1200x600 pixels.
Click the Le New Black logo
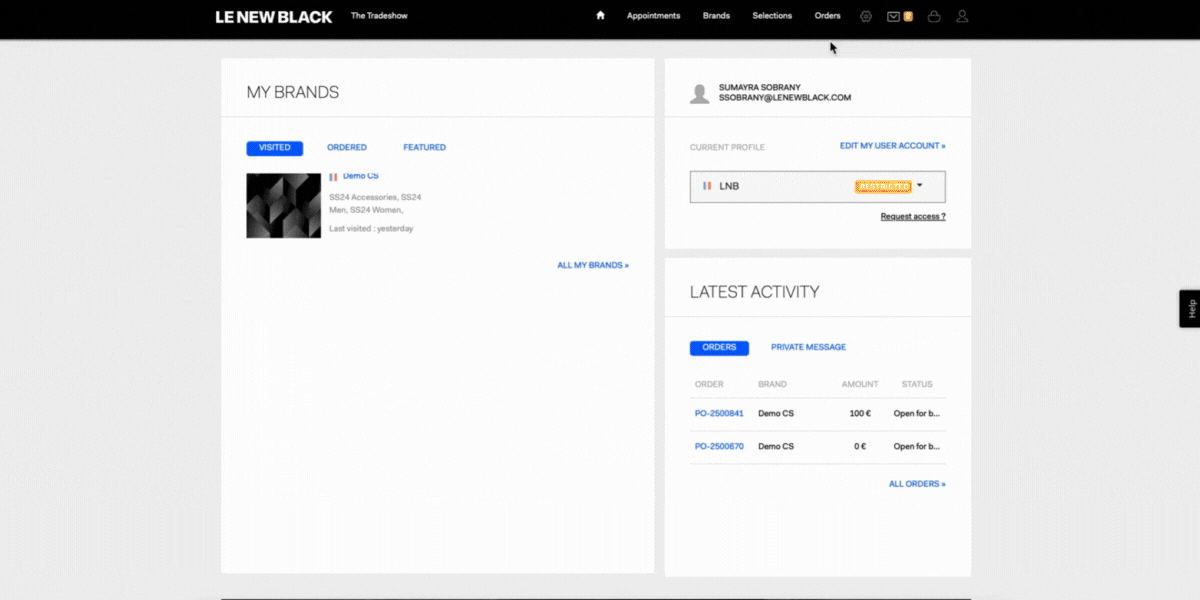[x=274, y=16]
